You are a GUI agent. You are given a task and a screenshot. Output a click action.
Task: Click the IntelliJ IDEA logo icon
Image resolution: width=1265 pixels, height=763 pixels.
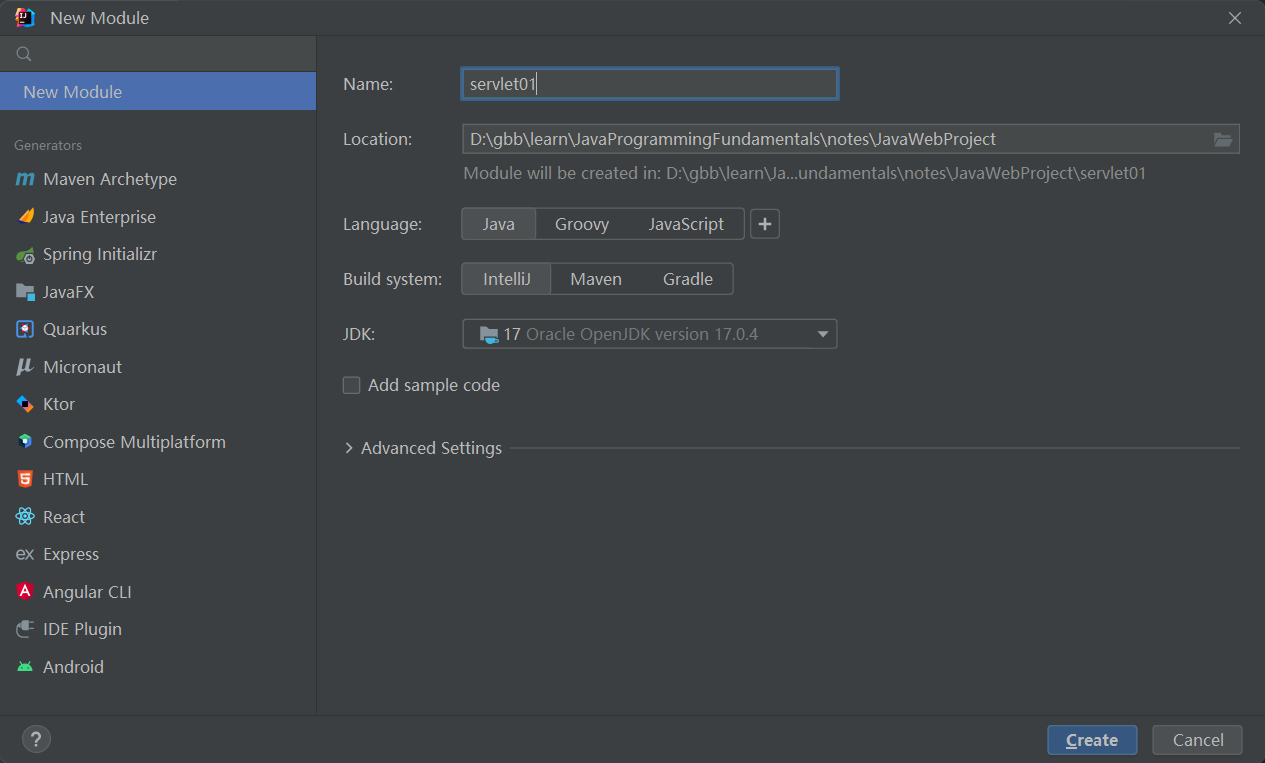[x=25, y=17]
